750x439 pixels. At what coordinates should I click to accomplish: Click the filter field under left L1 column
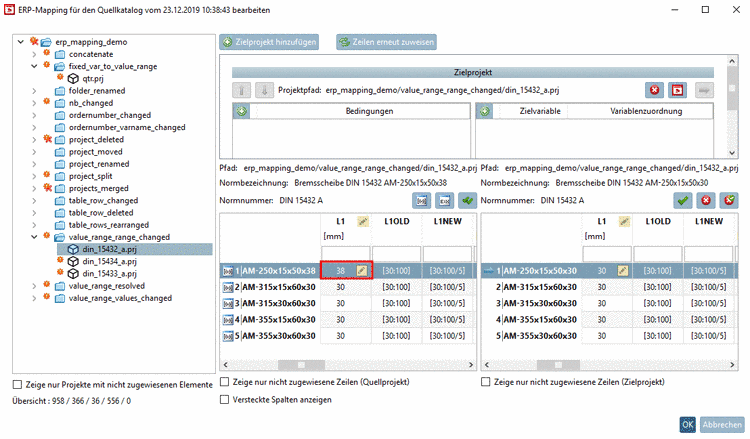point(345,254)
